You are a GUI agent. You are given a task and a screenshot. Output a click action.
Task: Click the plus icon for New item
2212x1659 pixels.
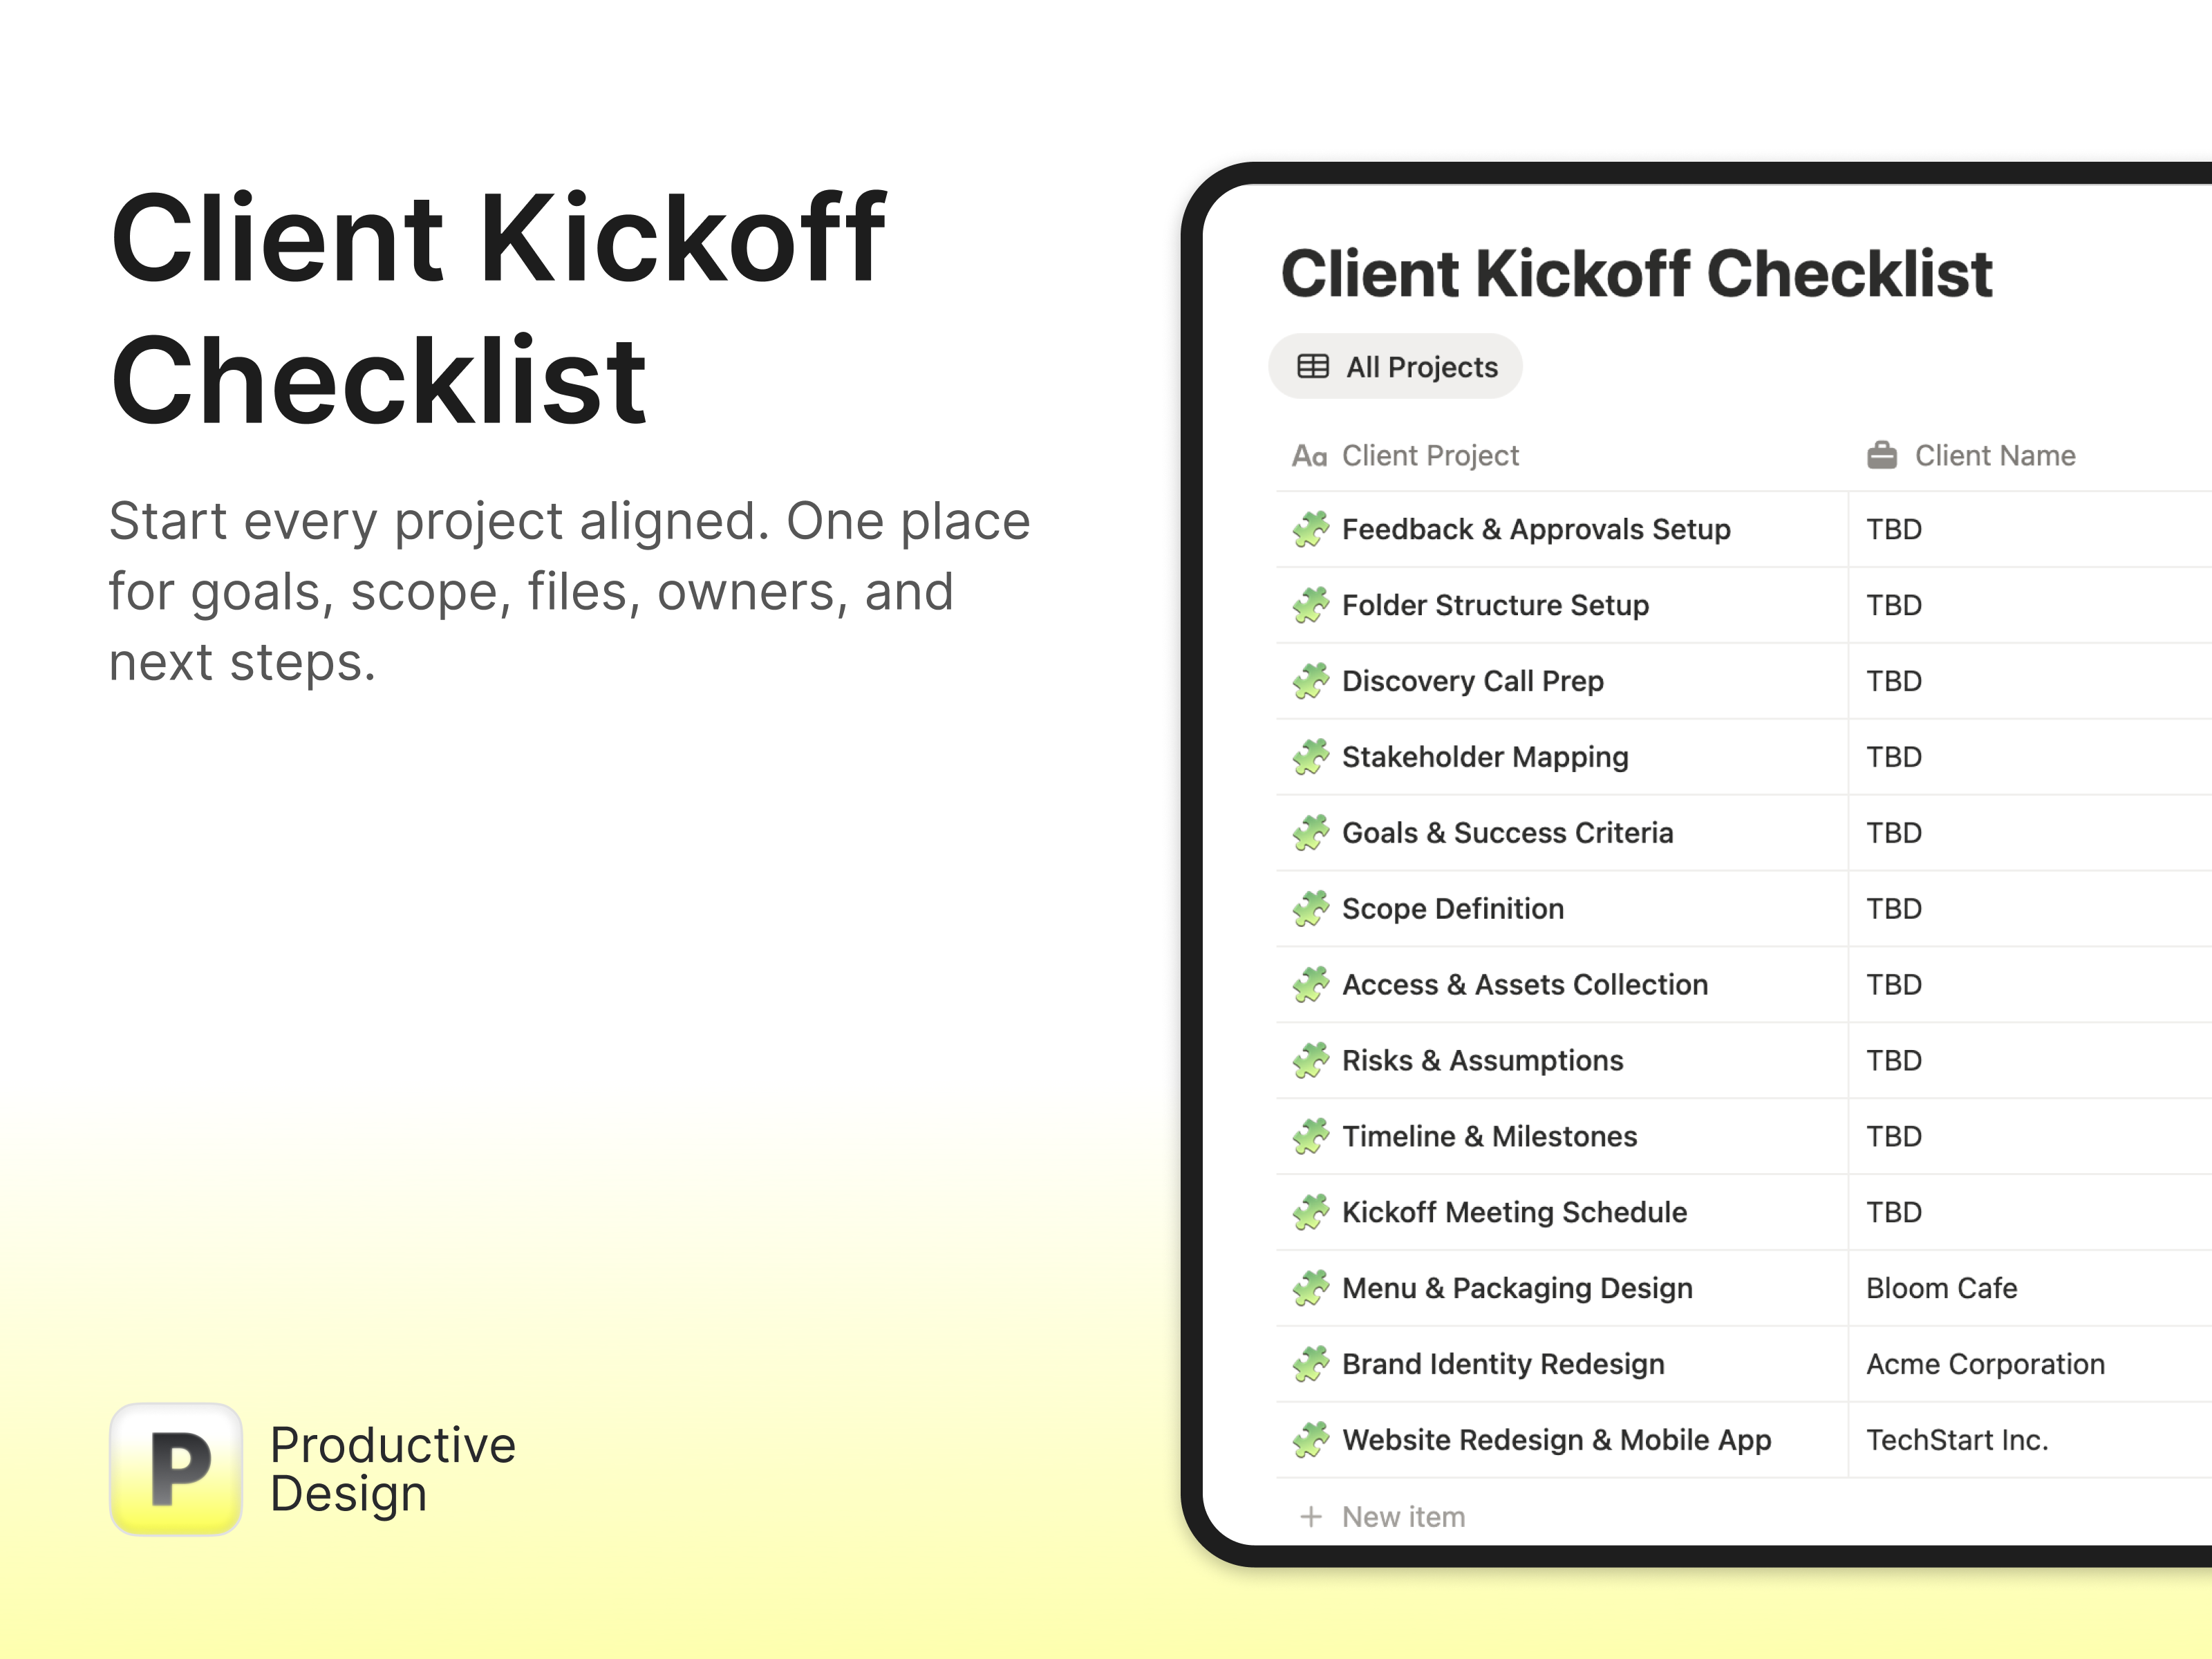[x=1310, y=1517]
